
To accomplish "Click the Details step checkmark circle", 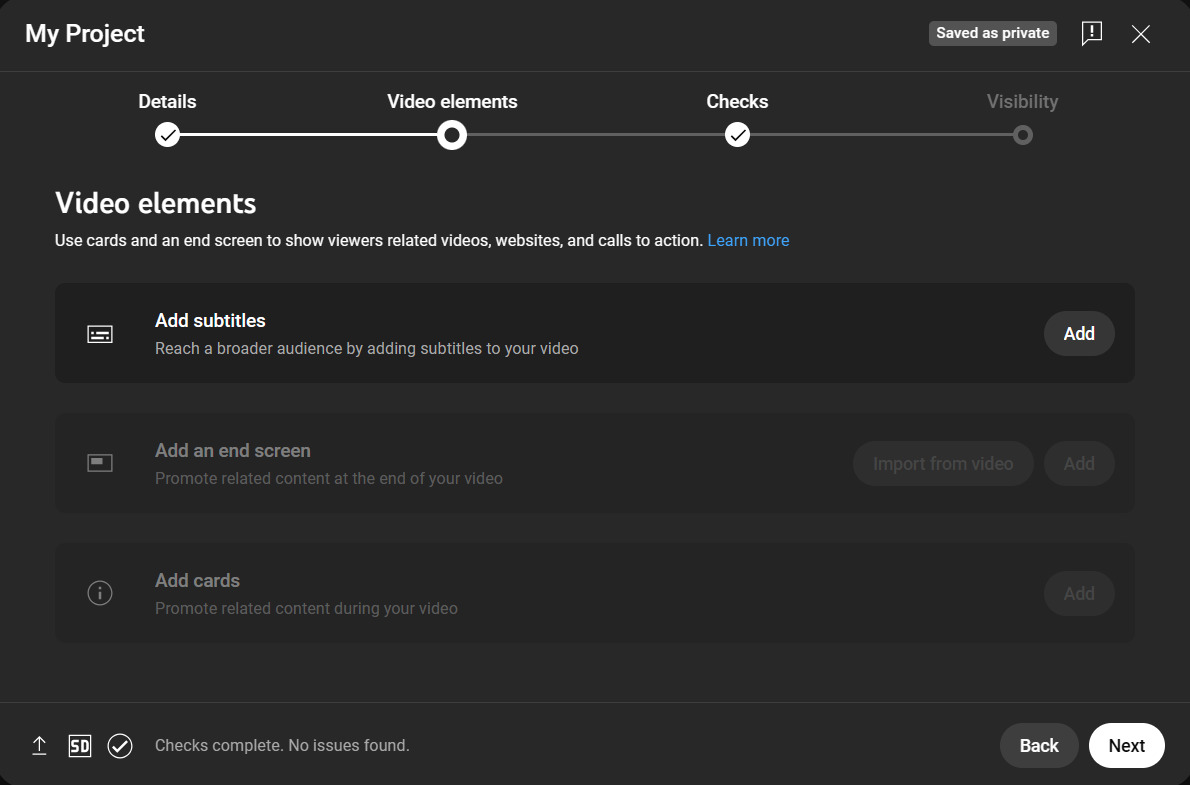I will 167,134.
